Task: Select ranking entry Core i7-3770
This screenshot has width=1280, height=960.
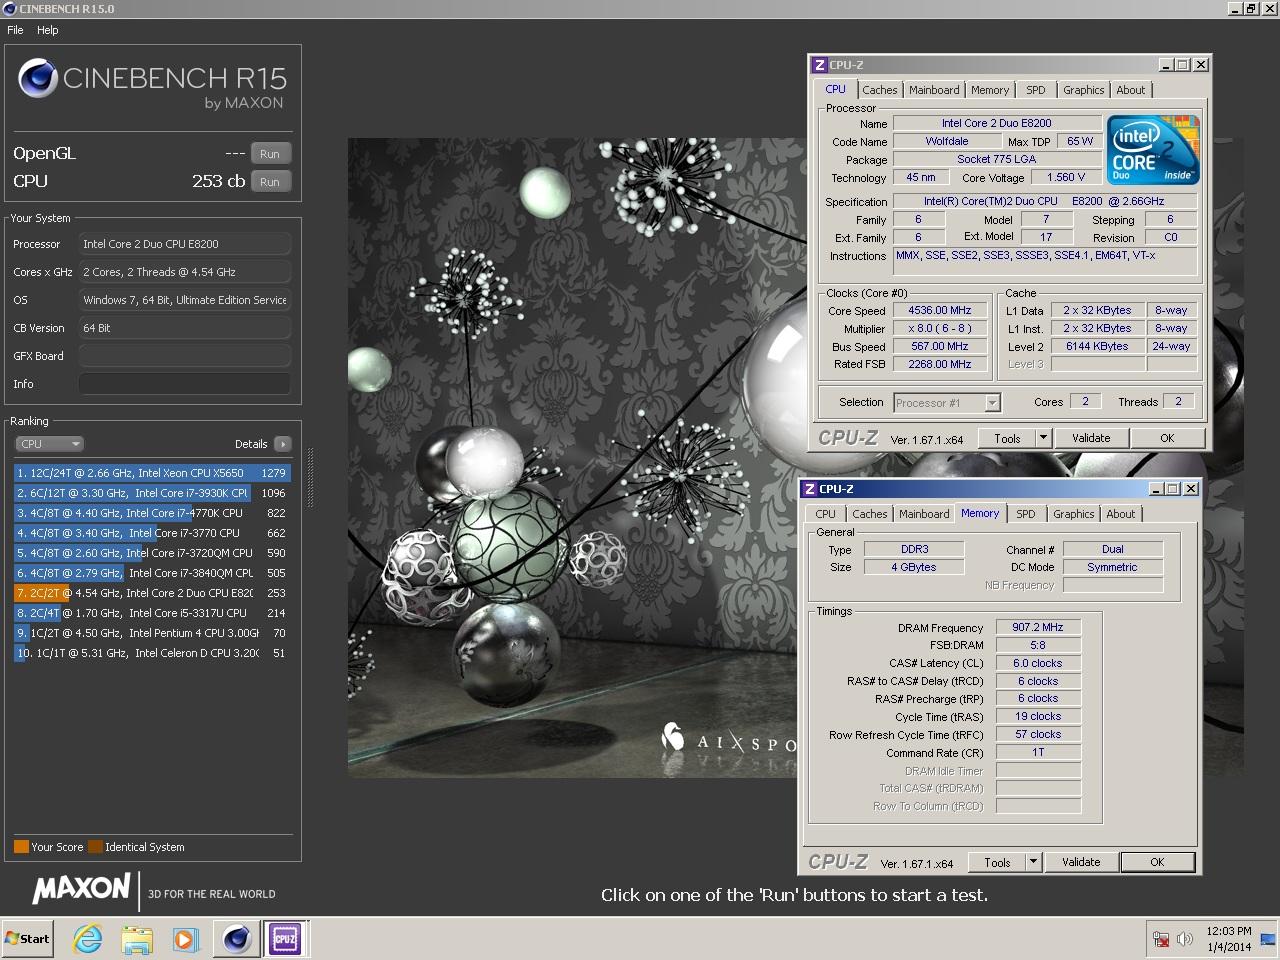Action: pos(152,533)
